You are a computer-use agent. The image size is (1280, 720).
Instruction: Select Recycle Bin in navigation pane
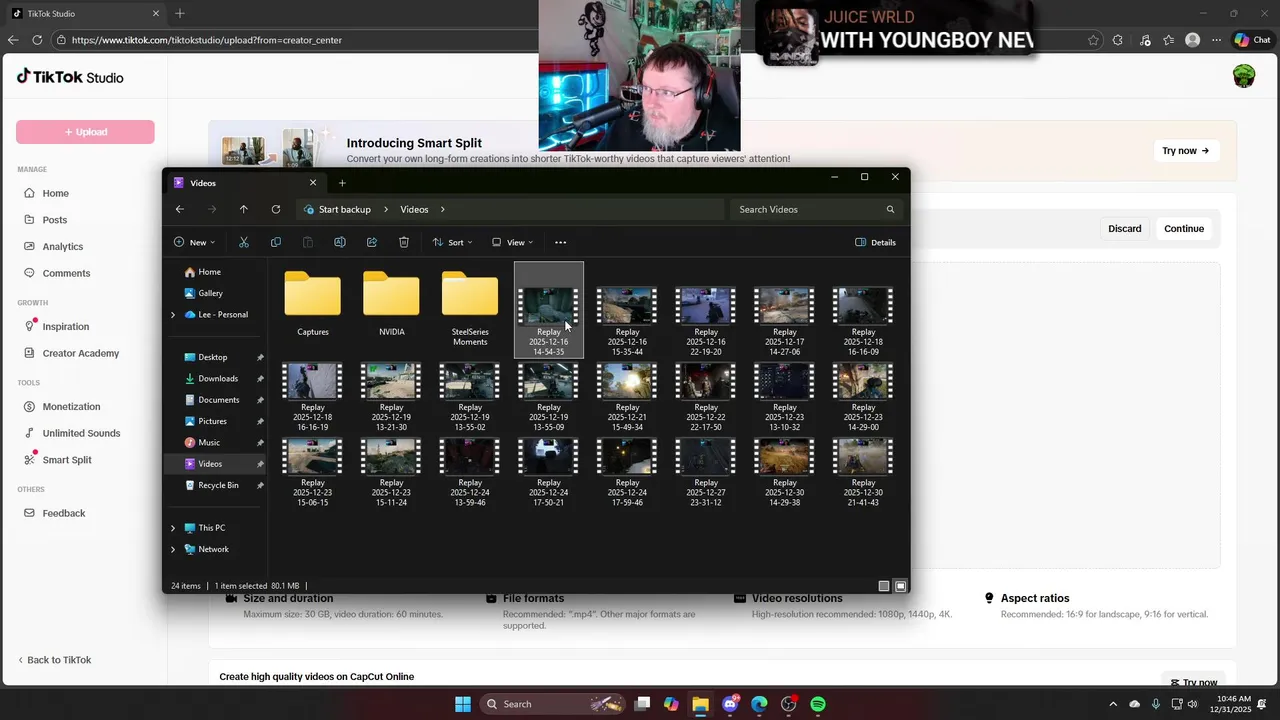[217, 485]
